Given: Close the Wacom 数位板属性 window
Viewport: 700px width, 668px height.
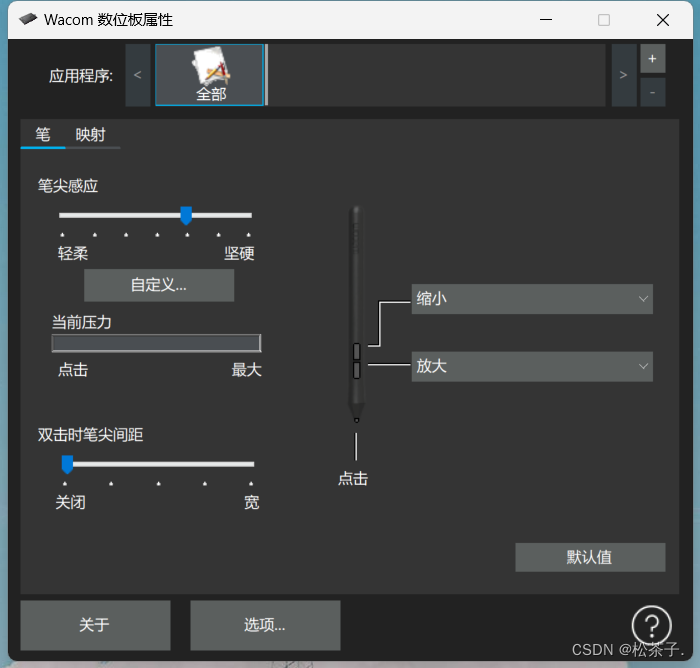Looking at the screenshot, I should [663, 20].
